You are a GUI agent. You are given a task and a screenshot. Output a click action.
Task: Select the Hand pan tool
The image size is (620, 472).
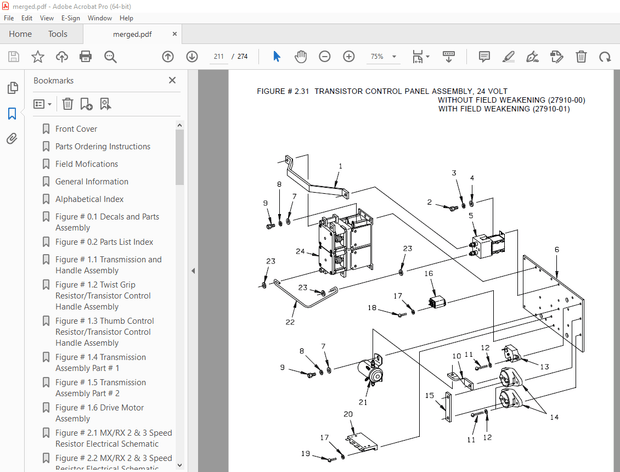(300, 57)
